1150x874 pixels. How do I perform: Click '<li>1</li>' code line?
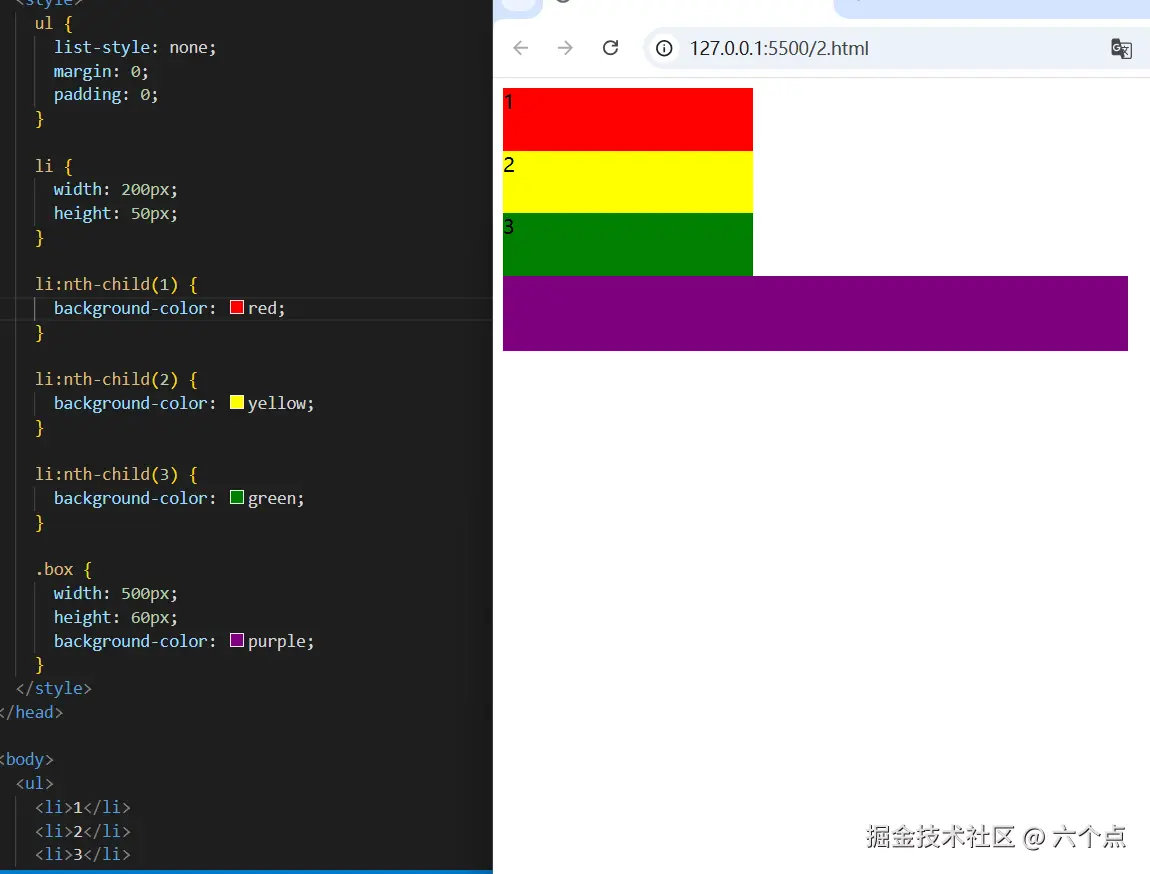[83, 807]
